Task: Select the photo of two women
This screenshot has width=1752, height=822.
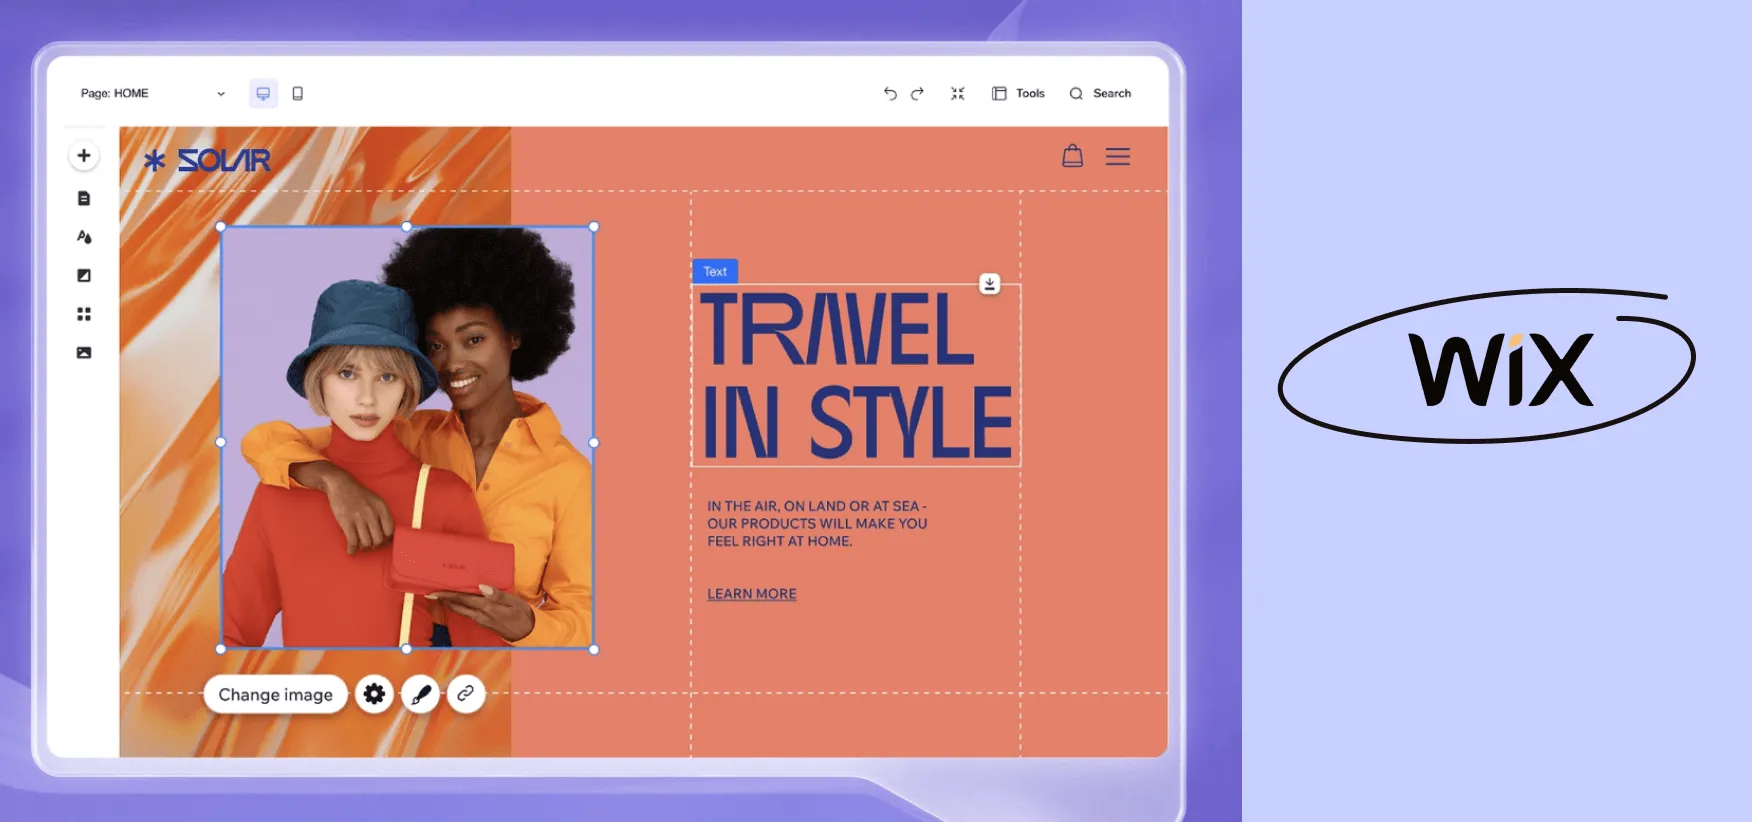Action: (407, 438)
